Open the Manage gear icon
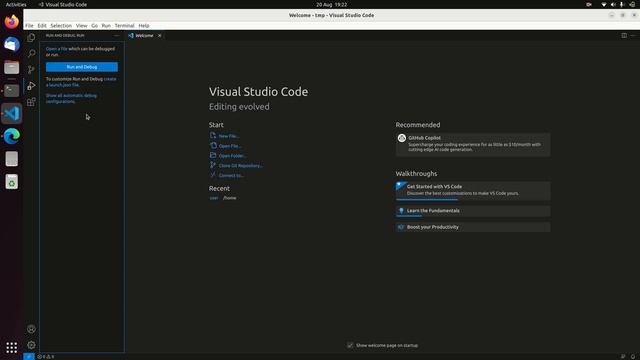The height and width of the screenshot is (360, 640). (31, 345)
